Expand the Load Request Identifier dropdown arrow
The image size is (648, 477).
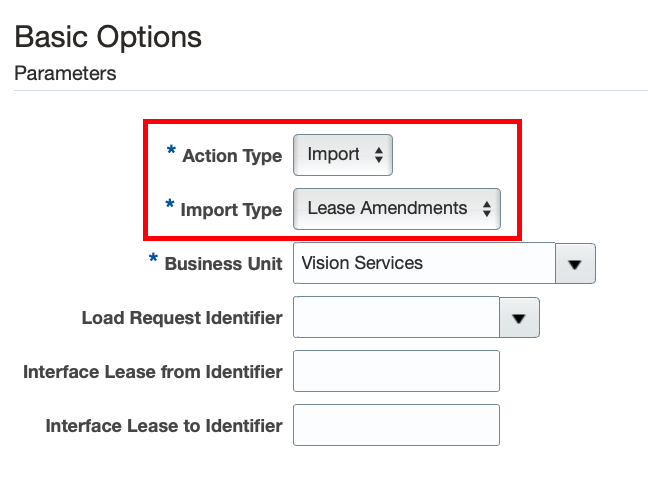(x=519, y=318)
